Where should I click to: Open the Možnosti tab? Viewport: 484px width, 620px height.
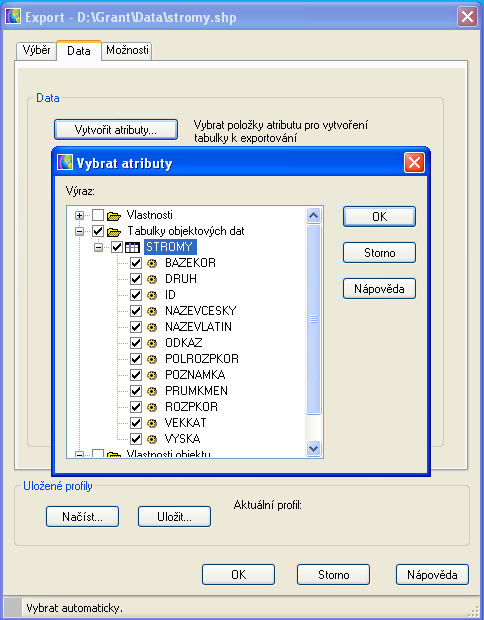tap(127, 51)
